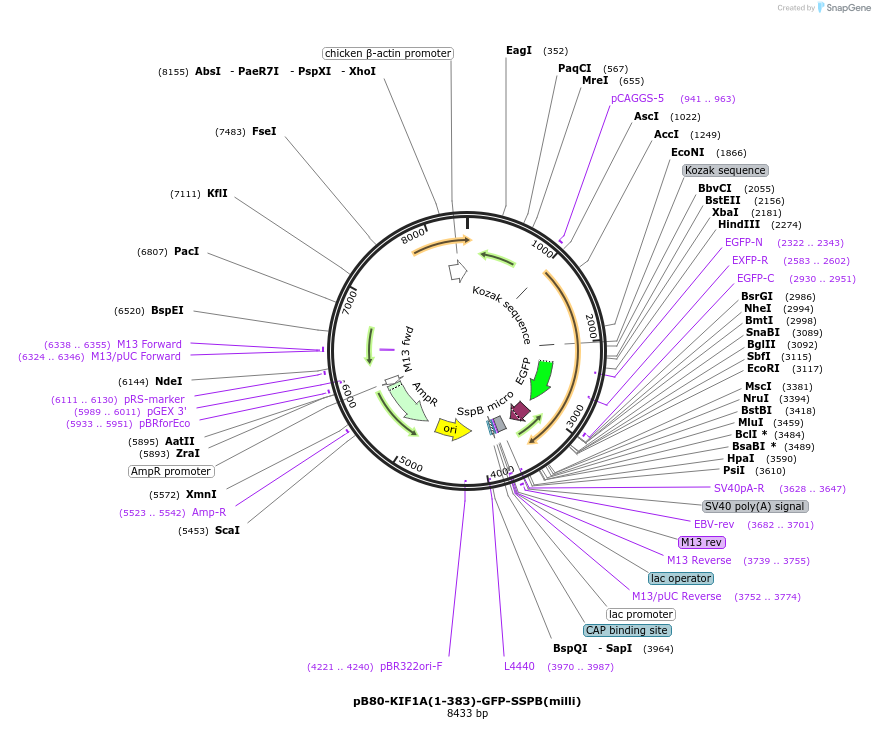Click the HindIII enzyme site label

739,224
